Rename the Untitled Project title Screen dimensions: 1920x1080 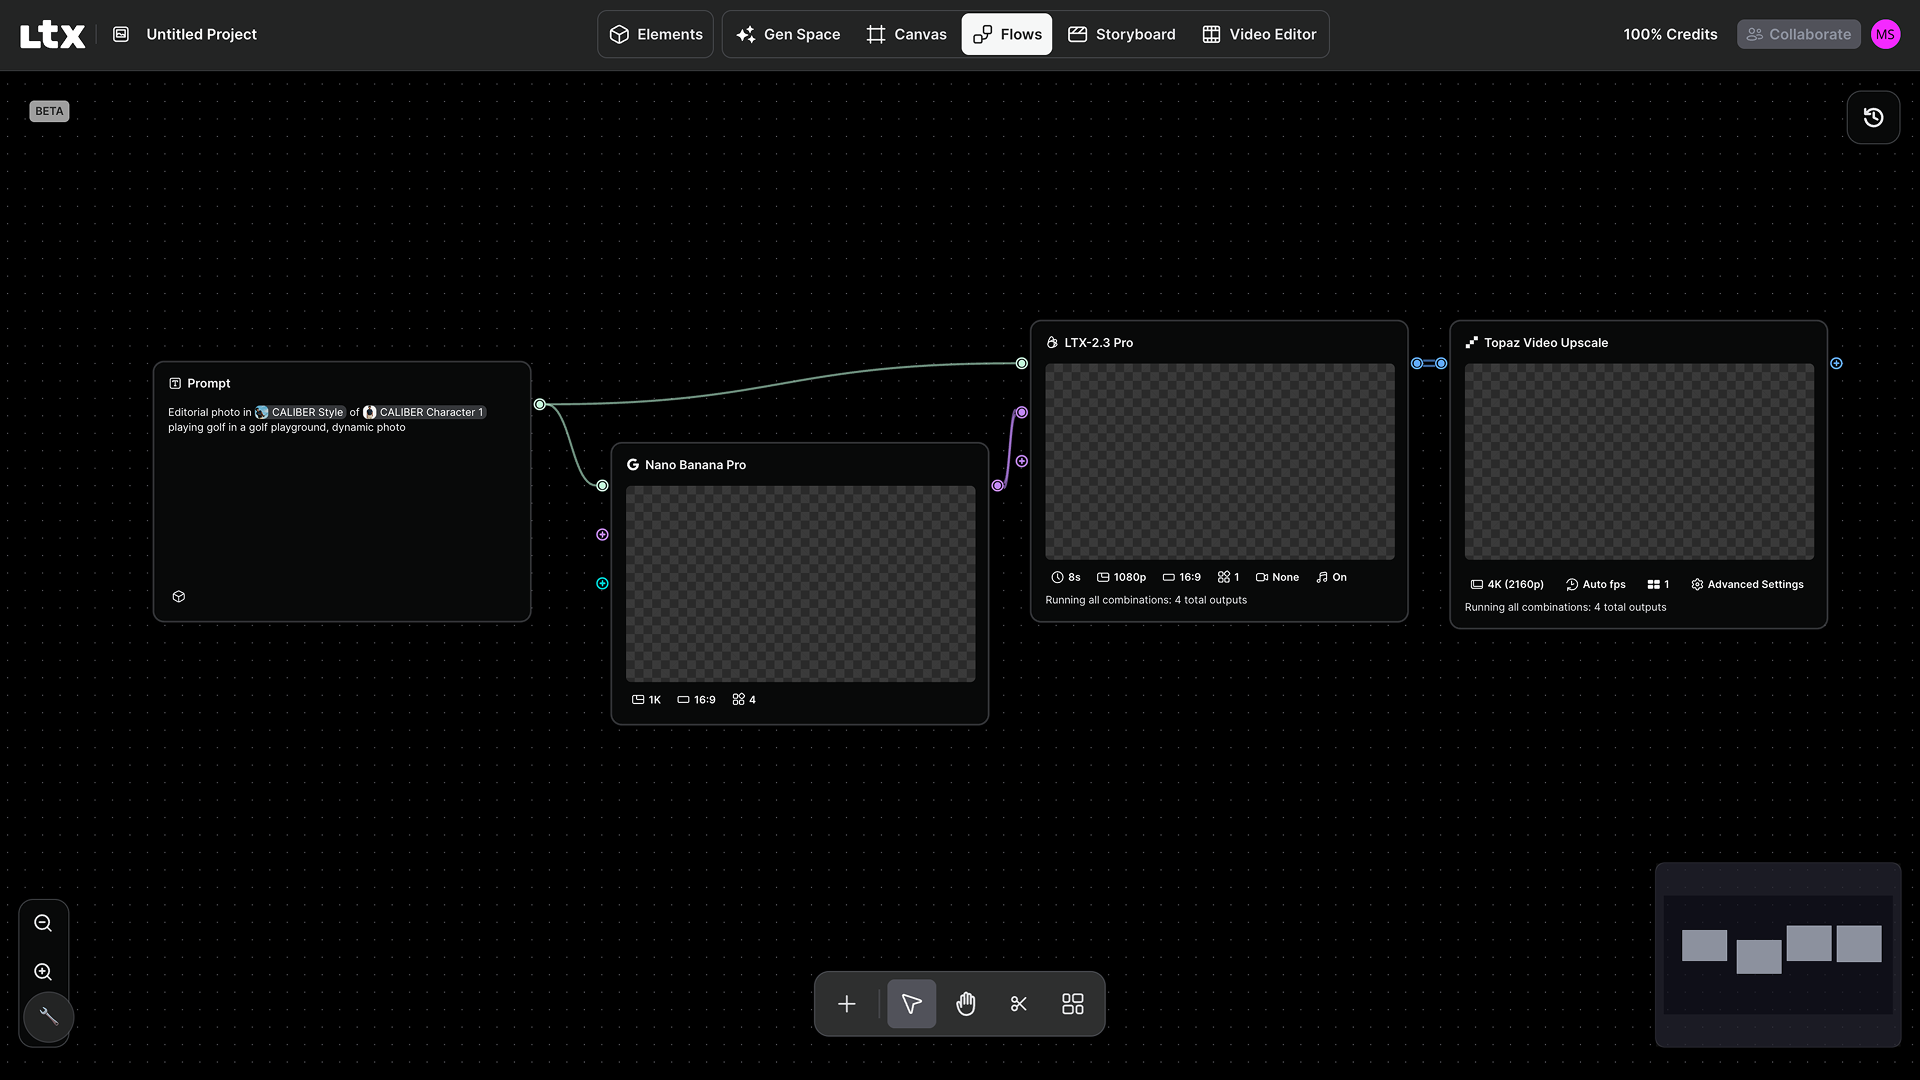click(x=201, y=34)
